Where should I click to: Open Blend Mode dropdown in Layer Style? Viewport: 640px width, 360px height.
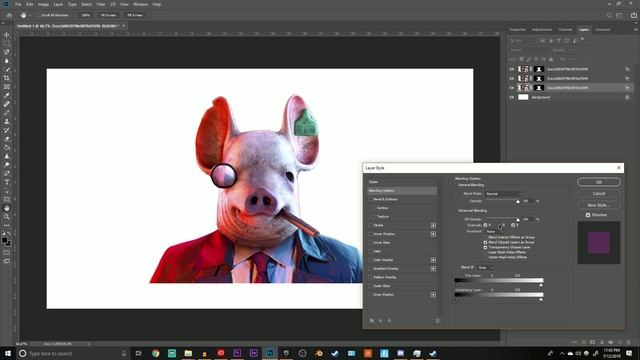coord(504,194)
